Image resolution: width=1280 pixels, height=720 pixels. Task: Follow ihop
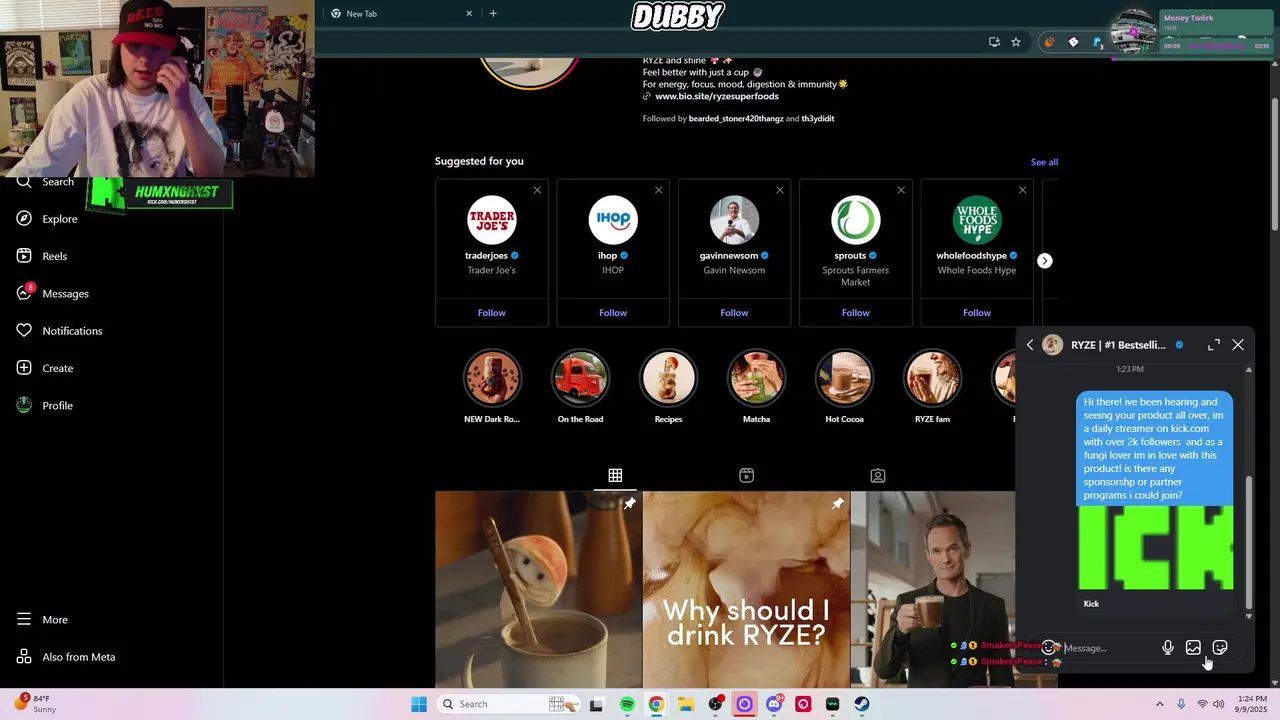click(613, 313)
